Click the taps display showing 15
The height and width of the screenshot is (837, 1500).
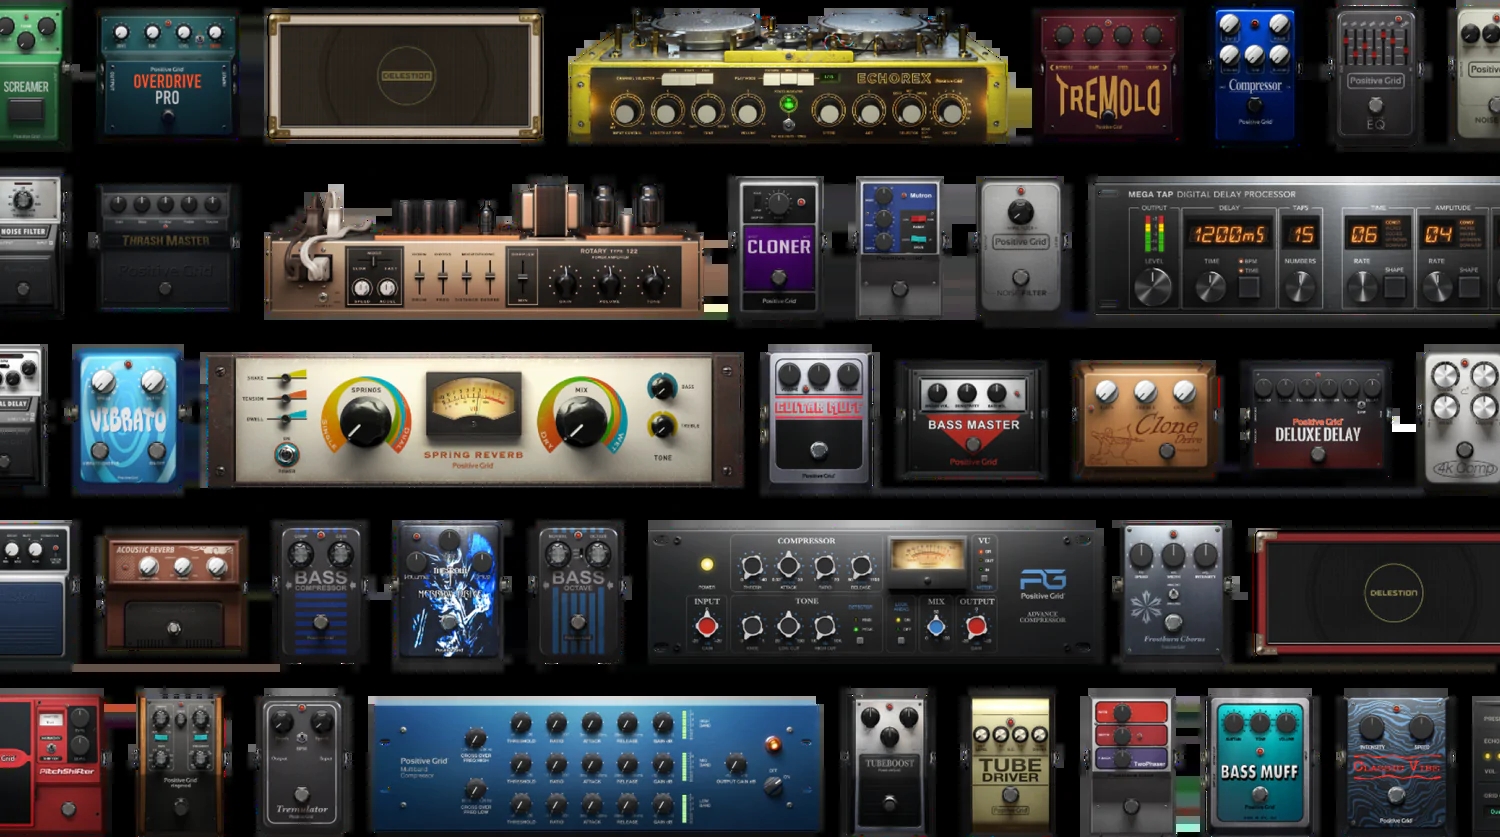pyautogui.click(x=1301, y=235)
